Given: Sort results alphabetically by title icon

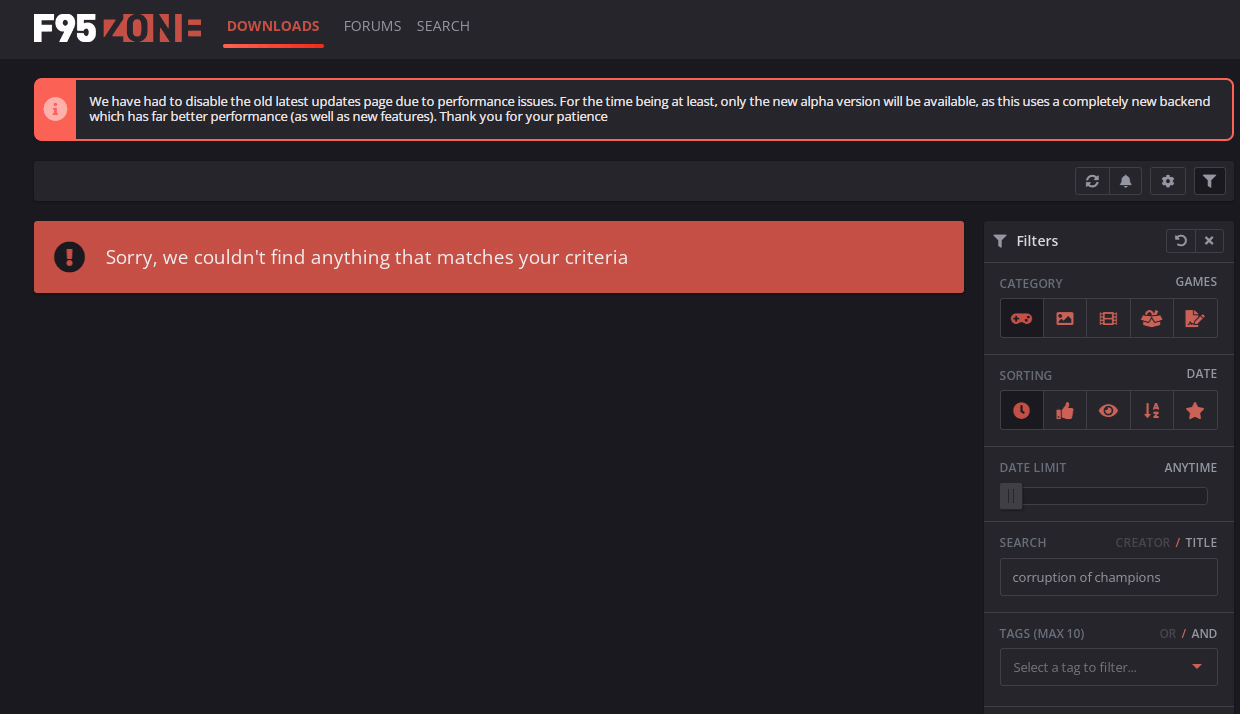Looking at the screenshot, I should click(x=1152, y=410).
